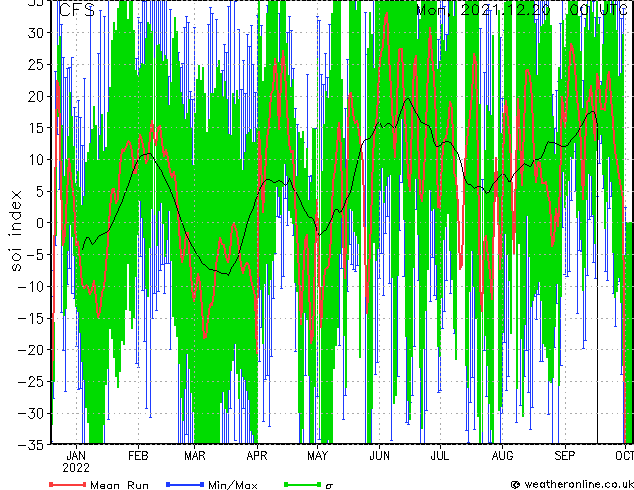Click y-axis value 15
Viewport: 634px width, 490px height.
(x=36, y=128)
